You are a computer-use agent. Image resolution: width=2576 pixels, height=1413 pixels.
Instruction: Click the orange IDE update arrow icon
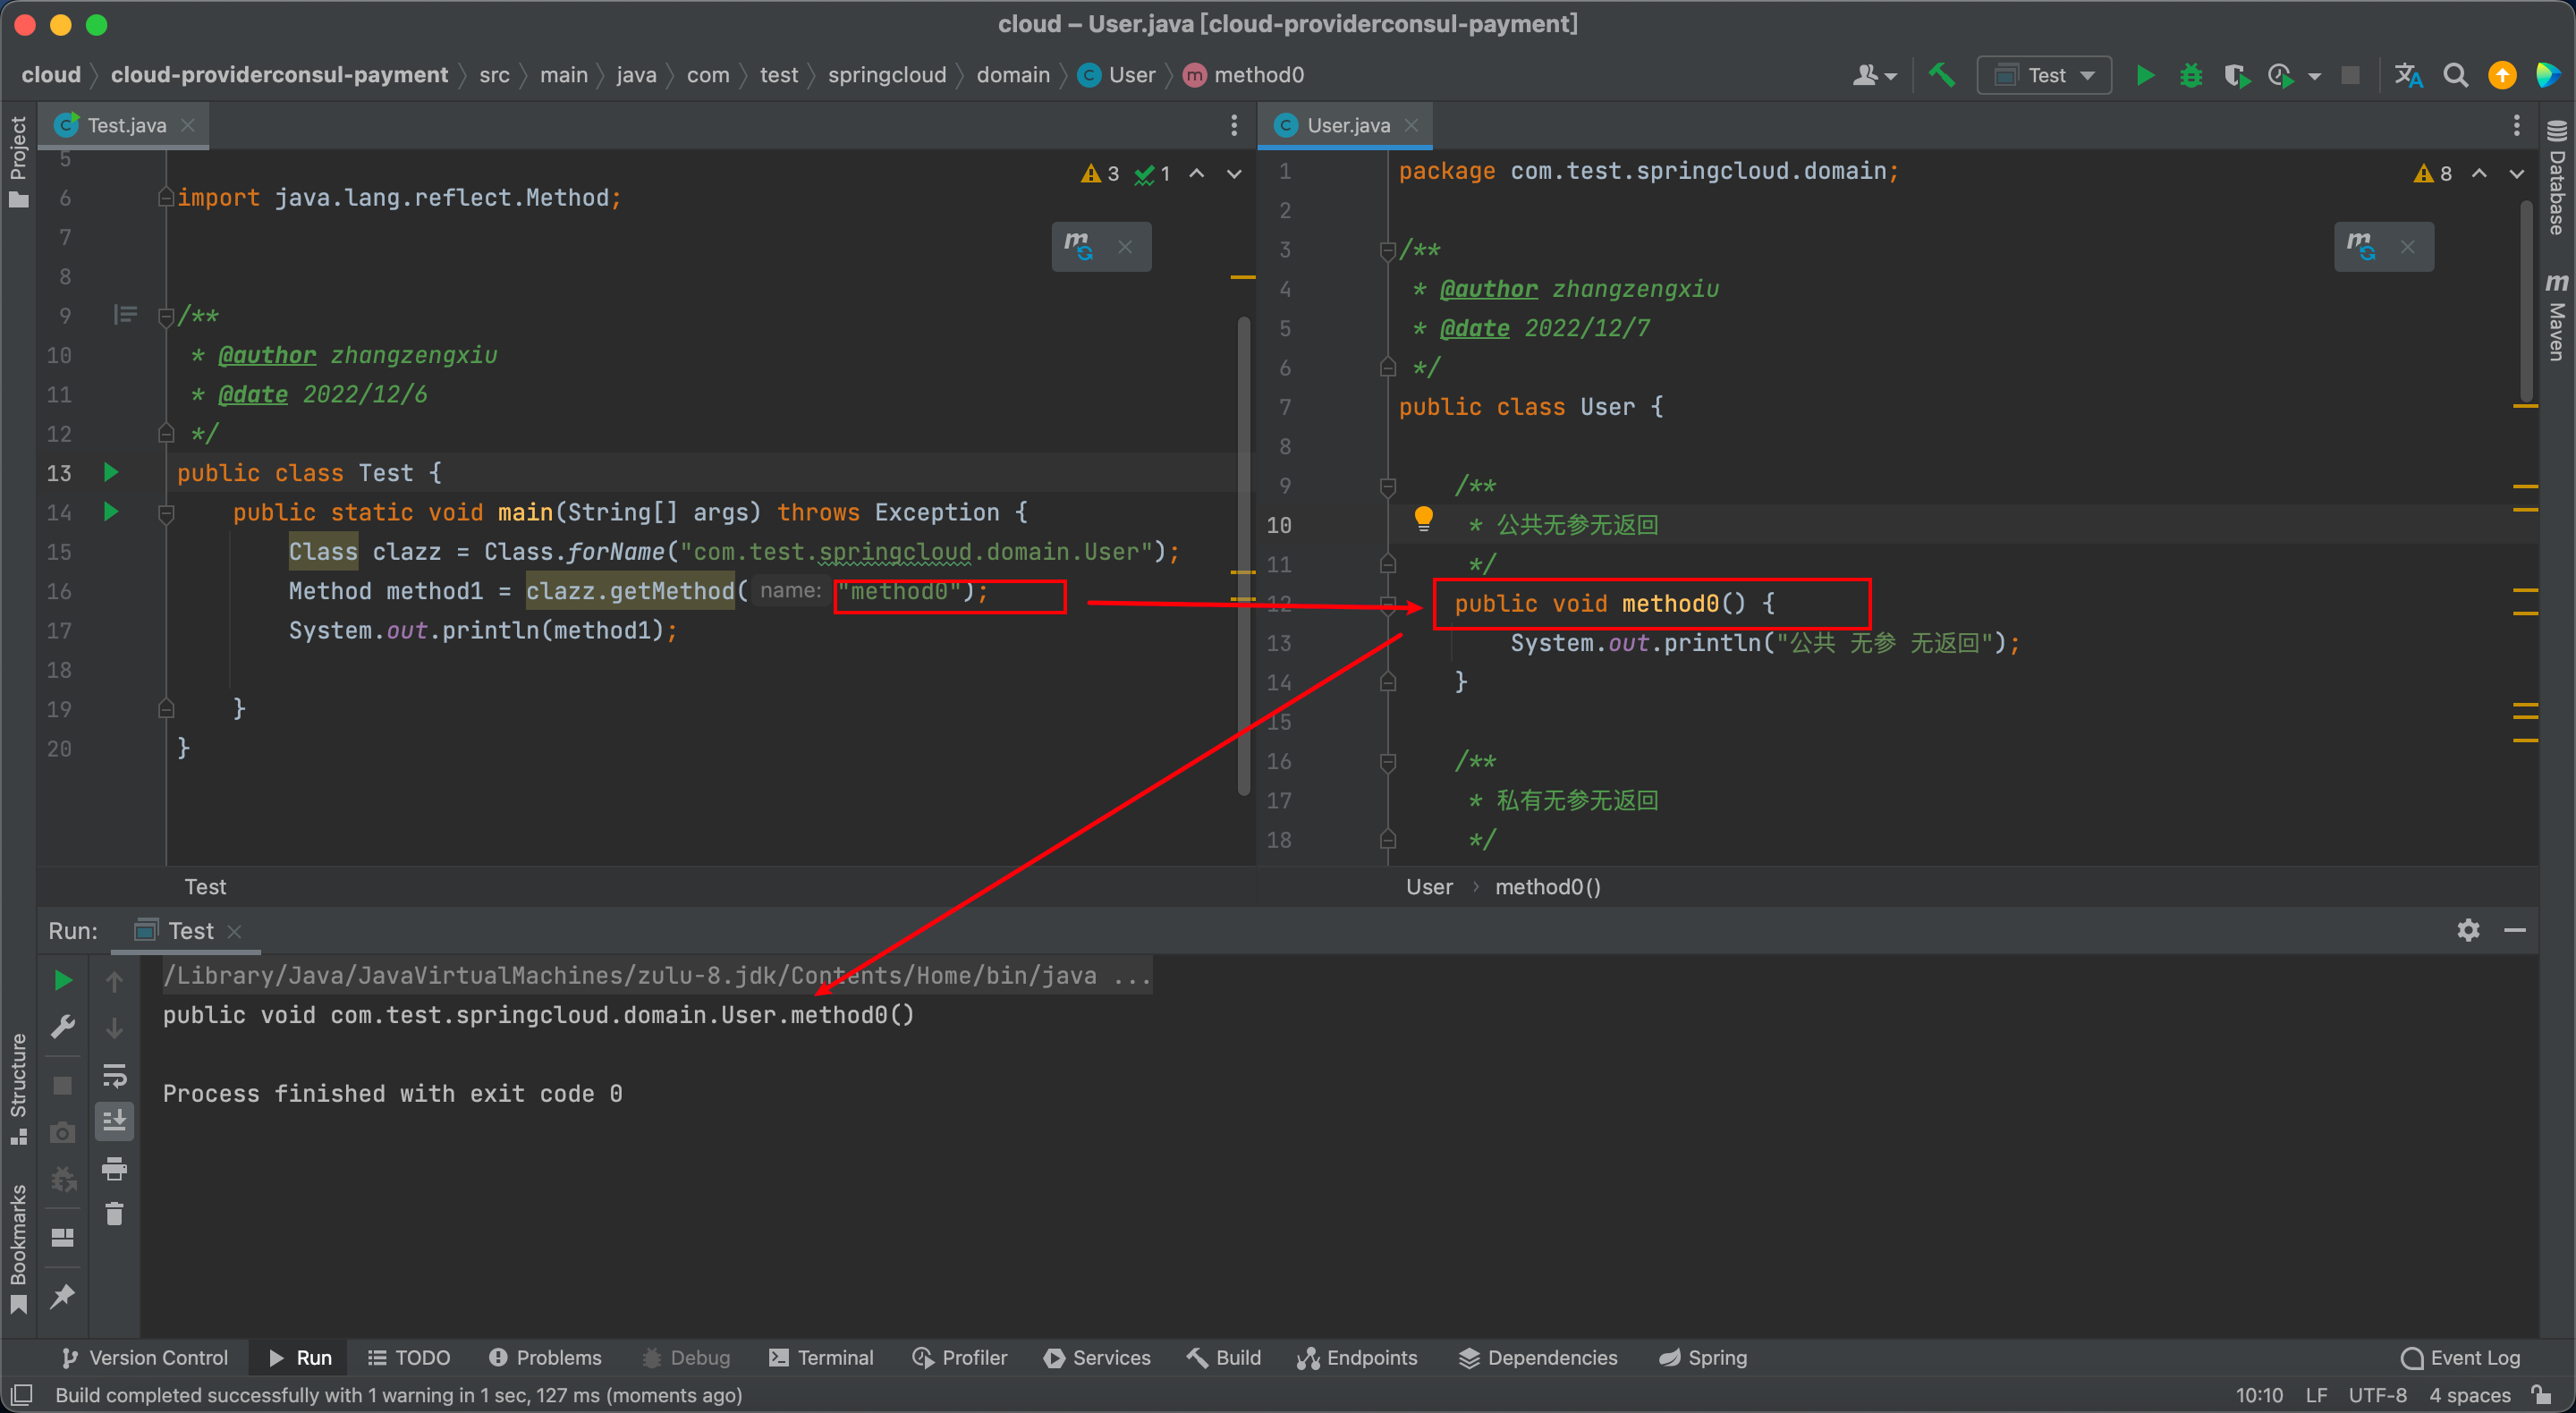coord(2501,75)
